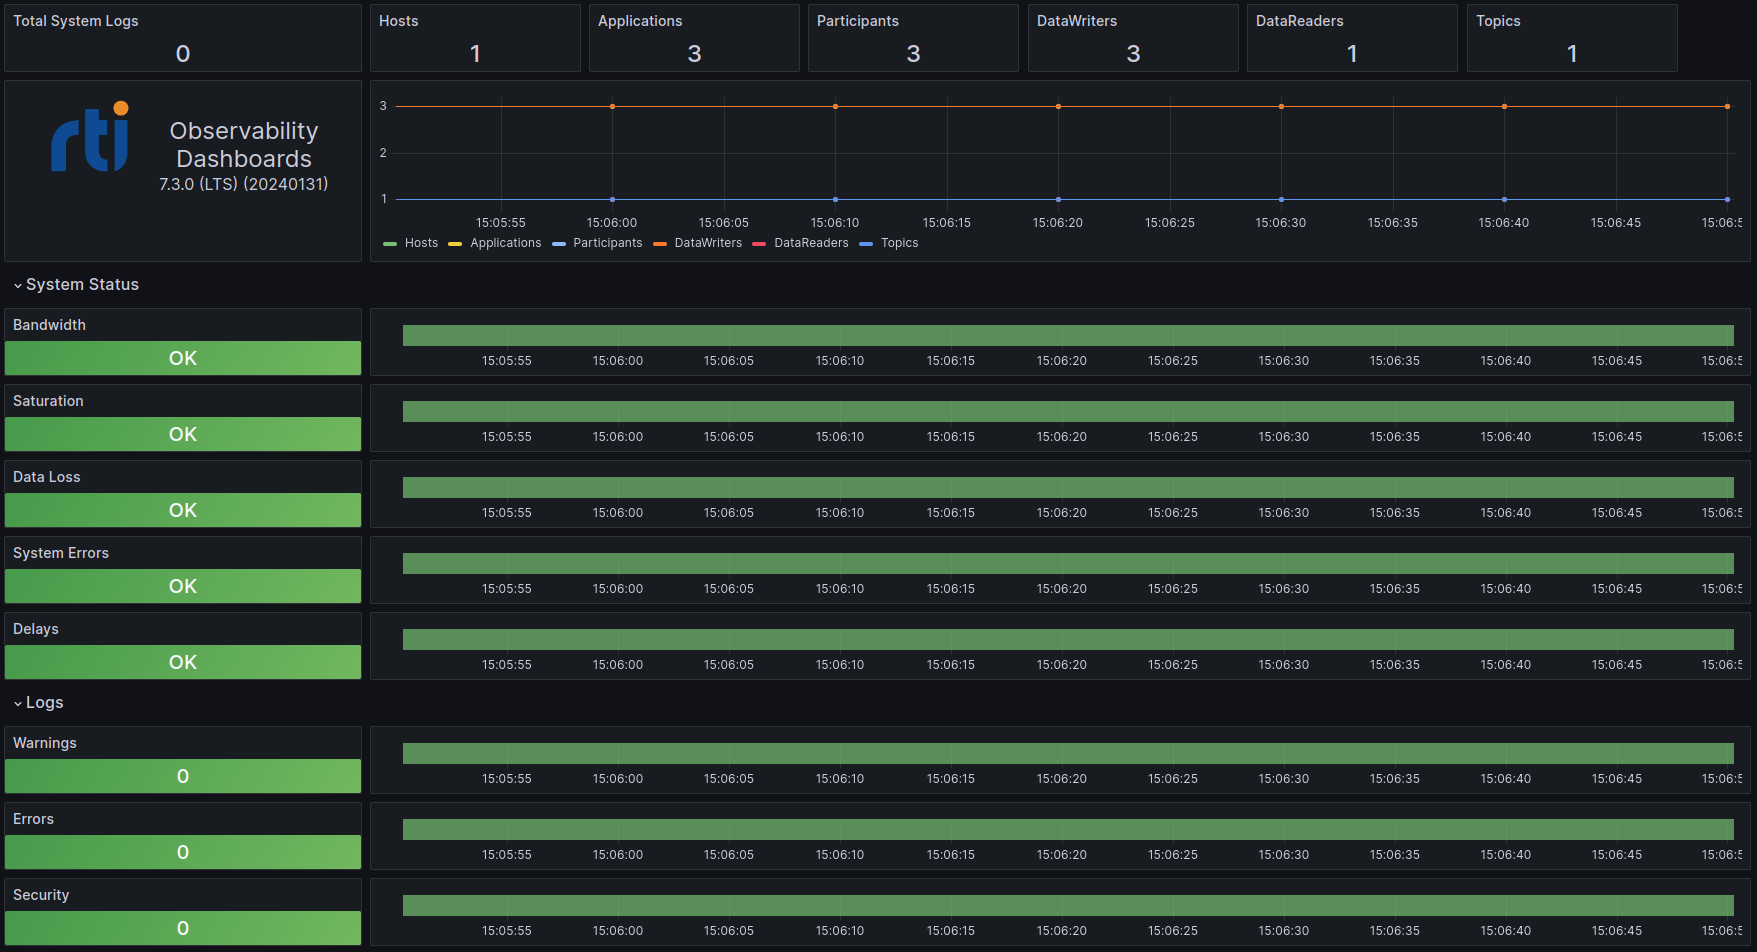Click the Applications count panel
Screen dimensions: 1757x952
coord(694,38)
